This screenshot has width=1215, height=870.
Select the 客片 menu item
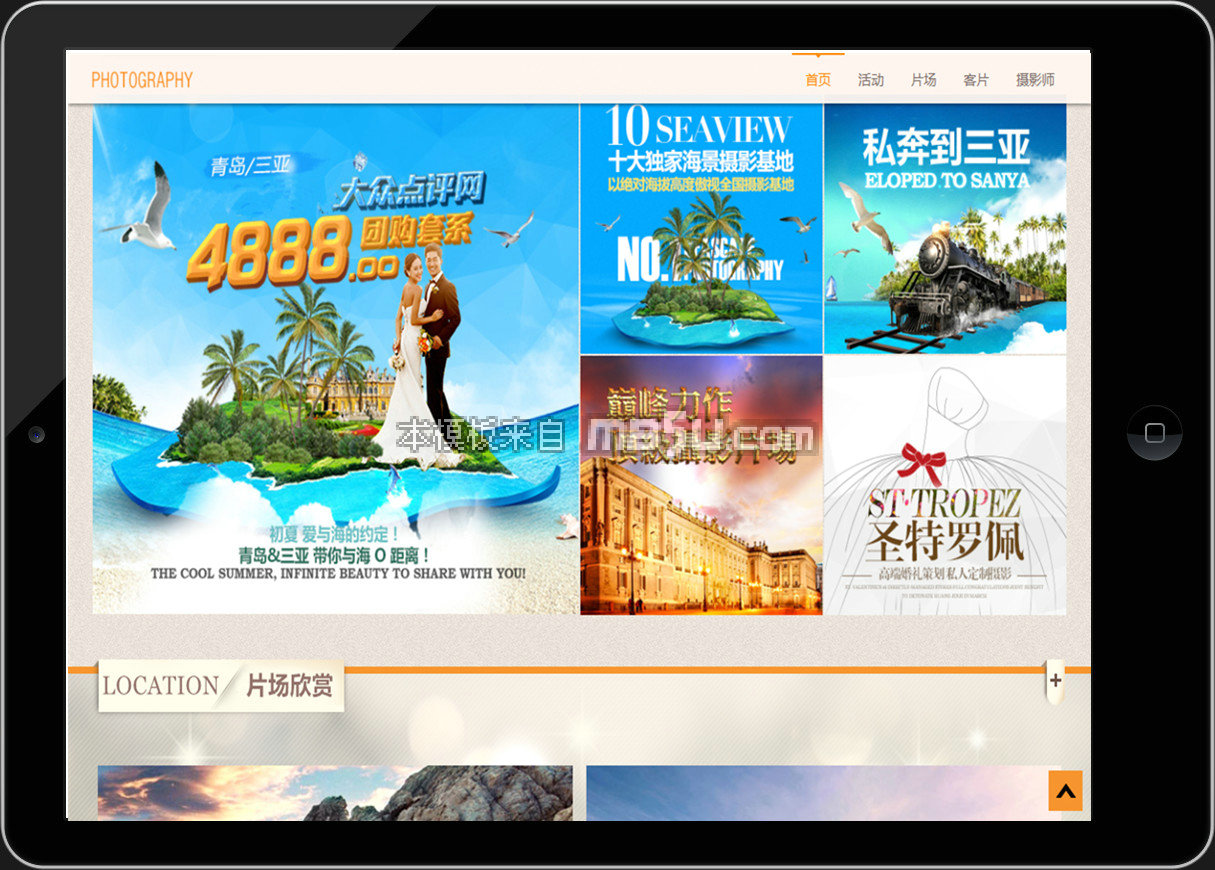975,80
